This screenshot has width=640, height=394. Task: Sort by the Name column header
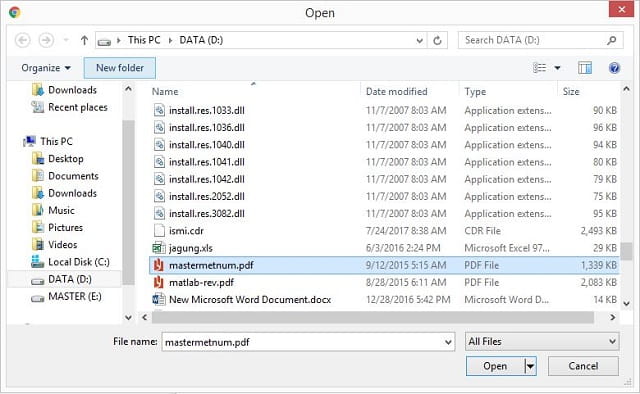coord(165,91)
